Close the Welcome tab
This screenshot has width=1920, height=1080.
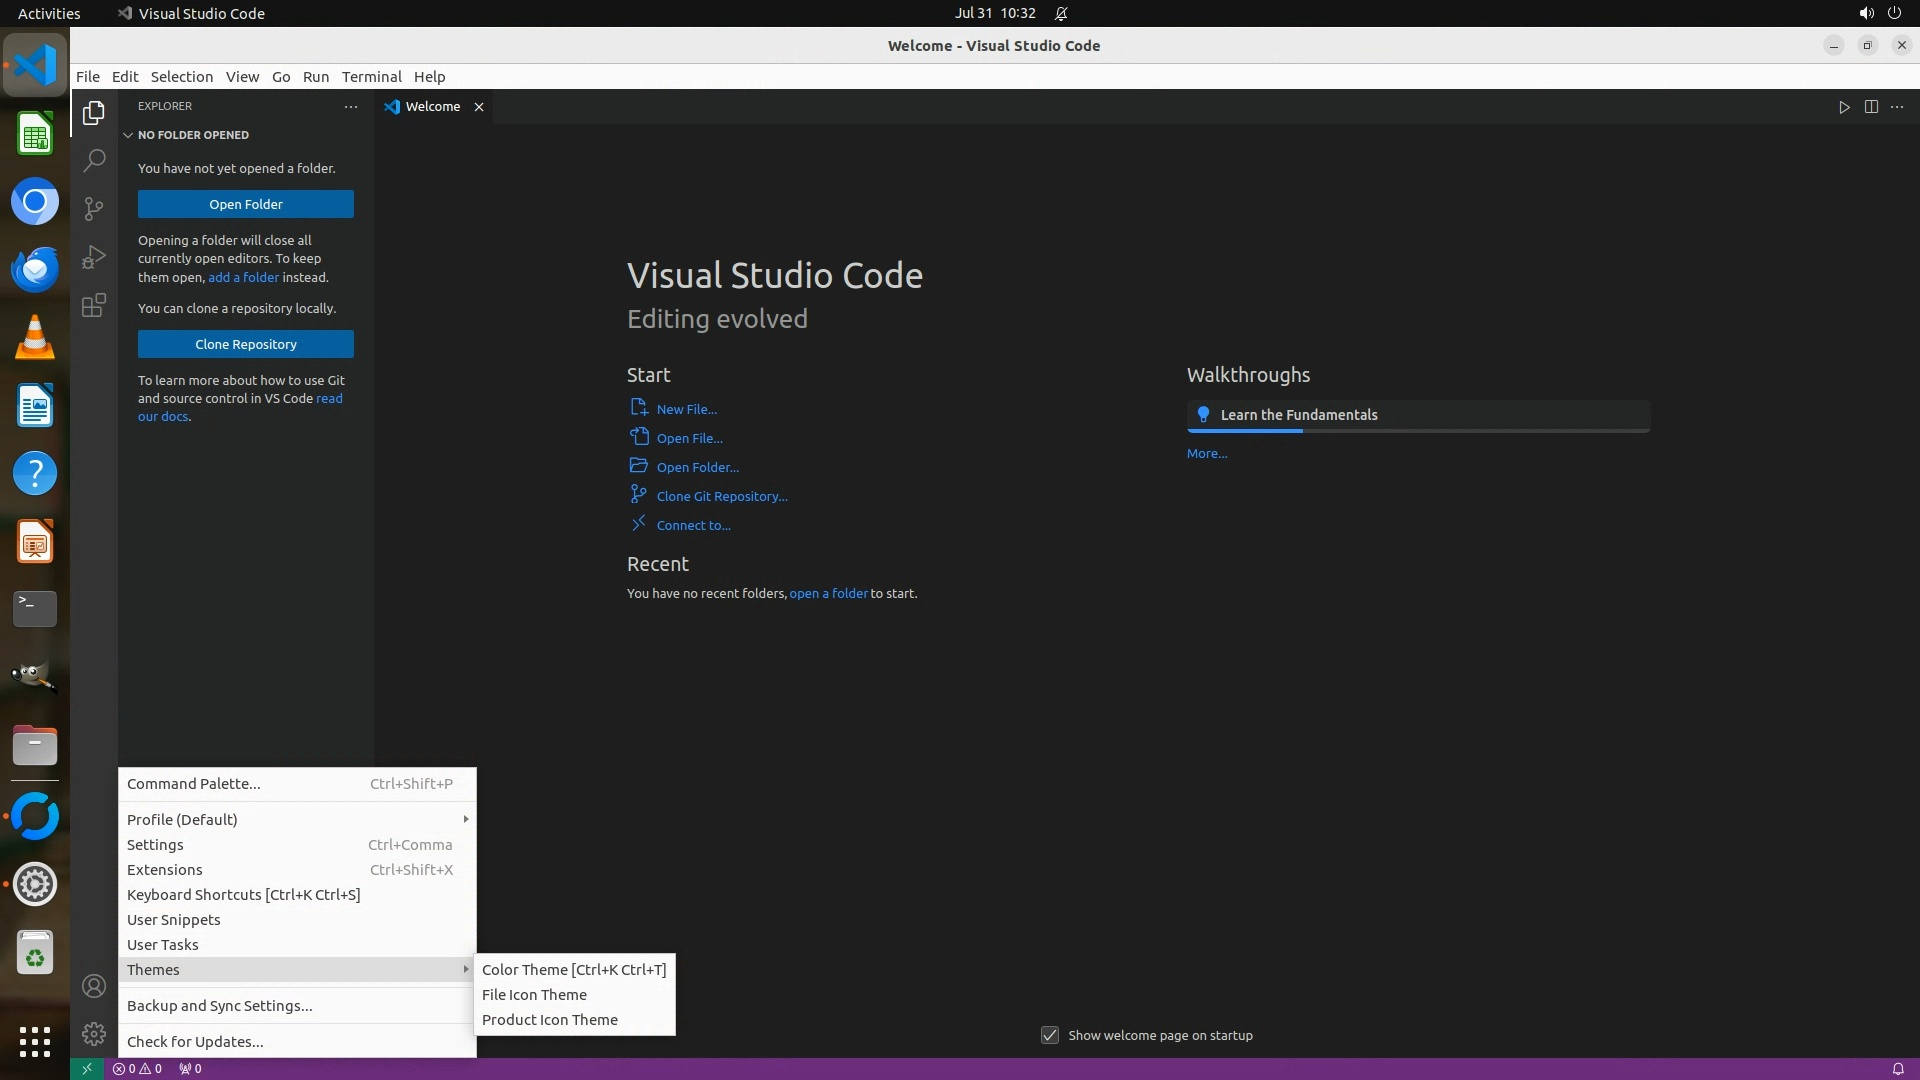479,107
